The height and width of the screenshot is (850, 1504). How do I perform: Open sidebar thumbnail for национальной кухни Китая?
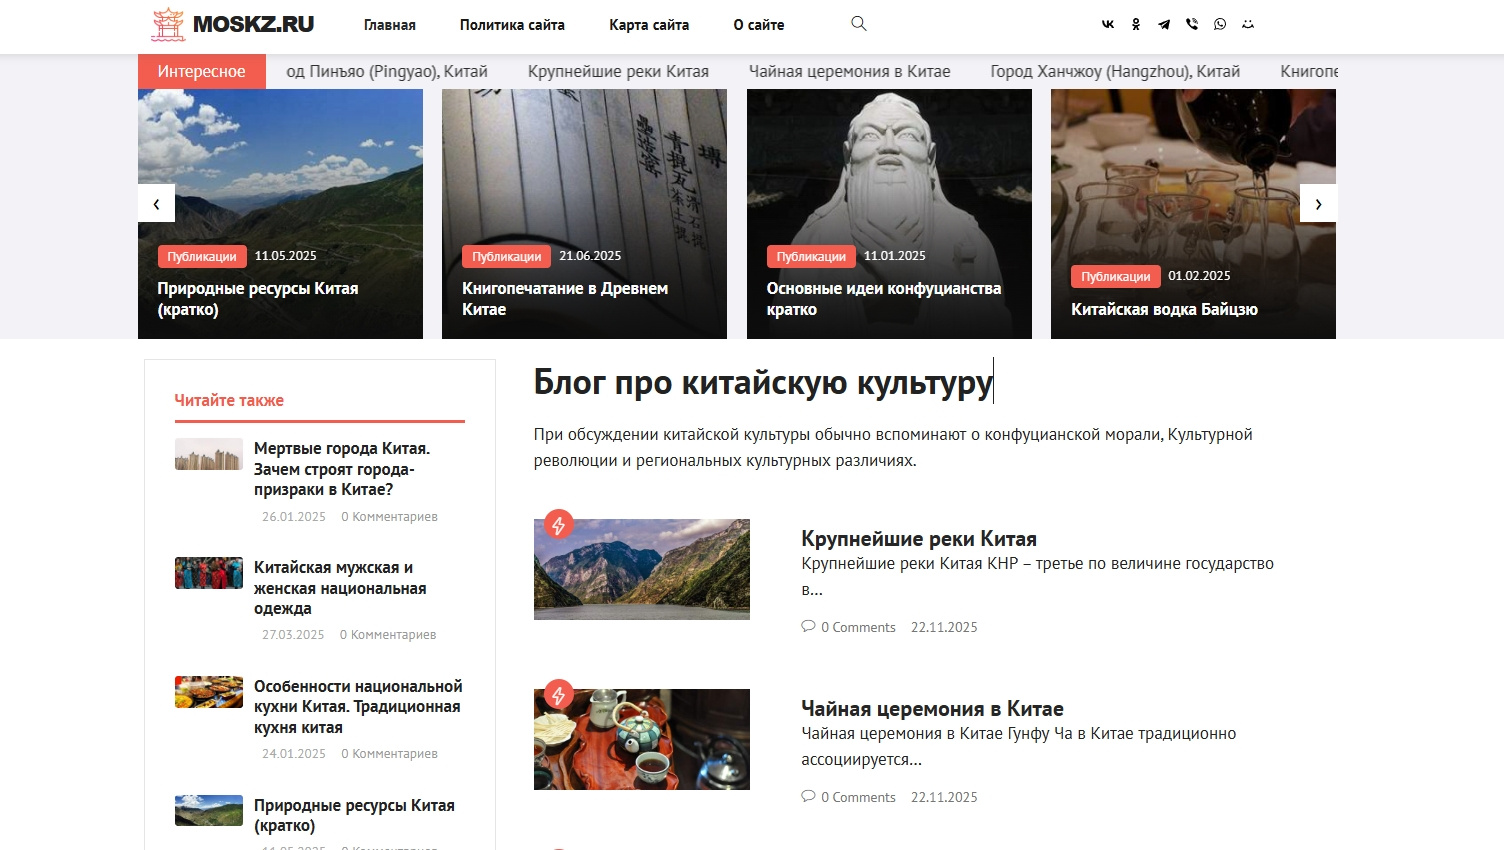pos(209,692)
